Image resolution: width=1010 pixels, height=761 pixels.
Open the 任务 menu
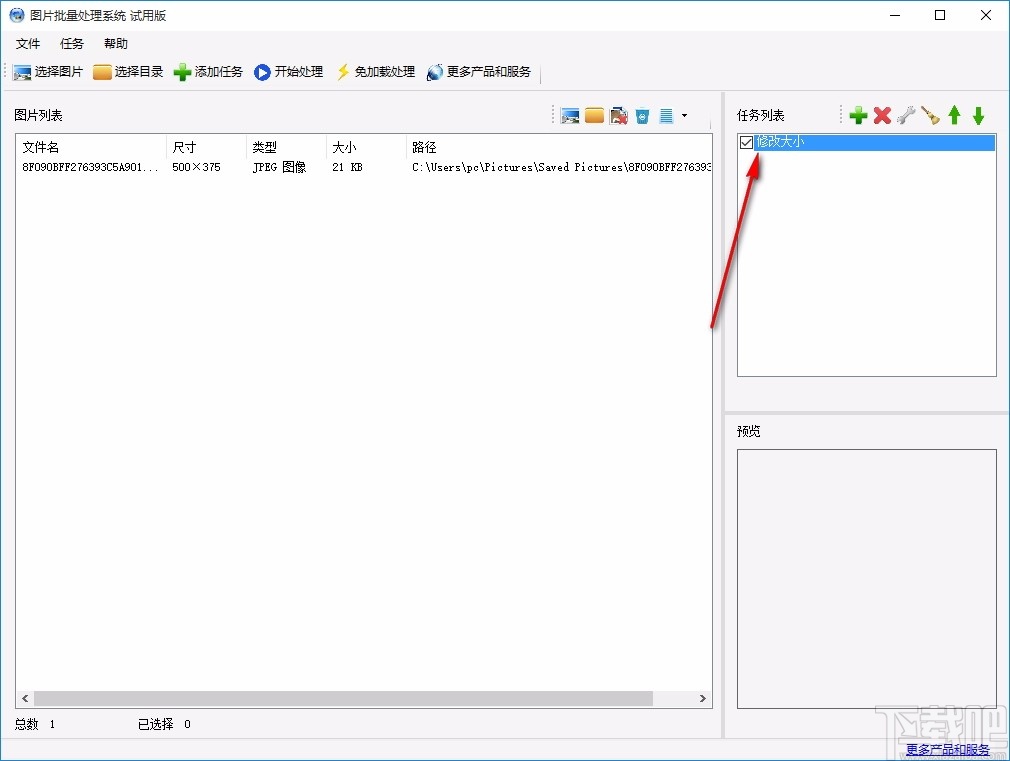[x=70, y=43]
